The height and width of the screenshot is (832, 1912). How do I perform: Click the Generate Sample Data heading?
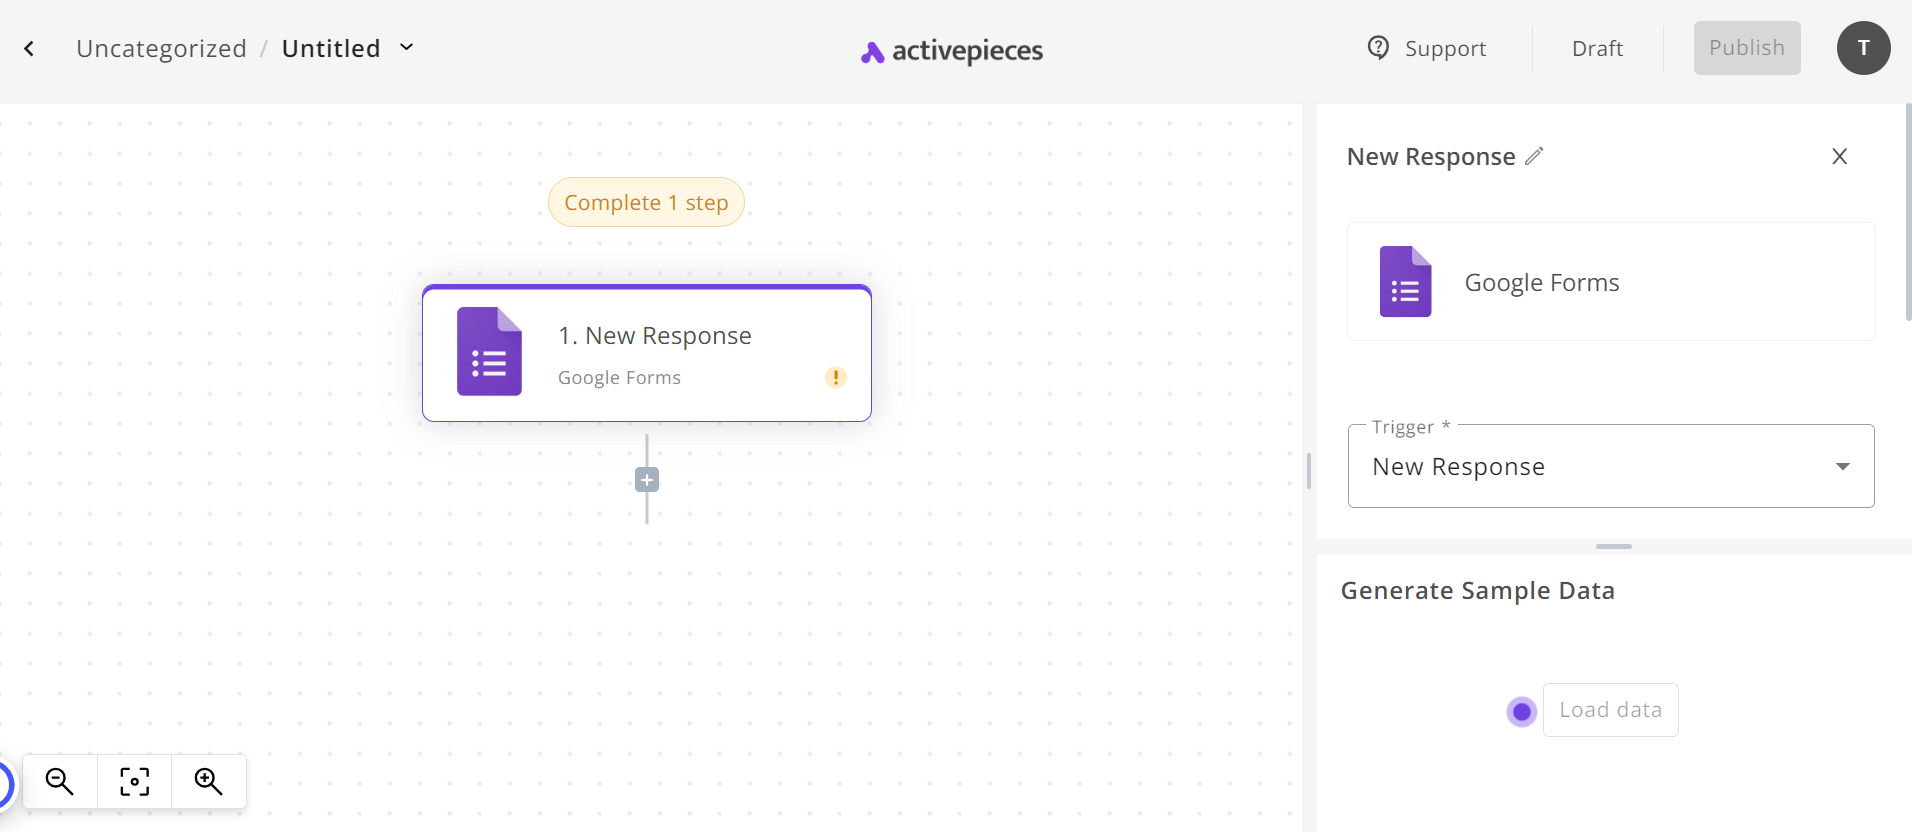1477,591
